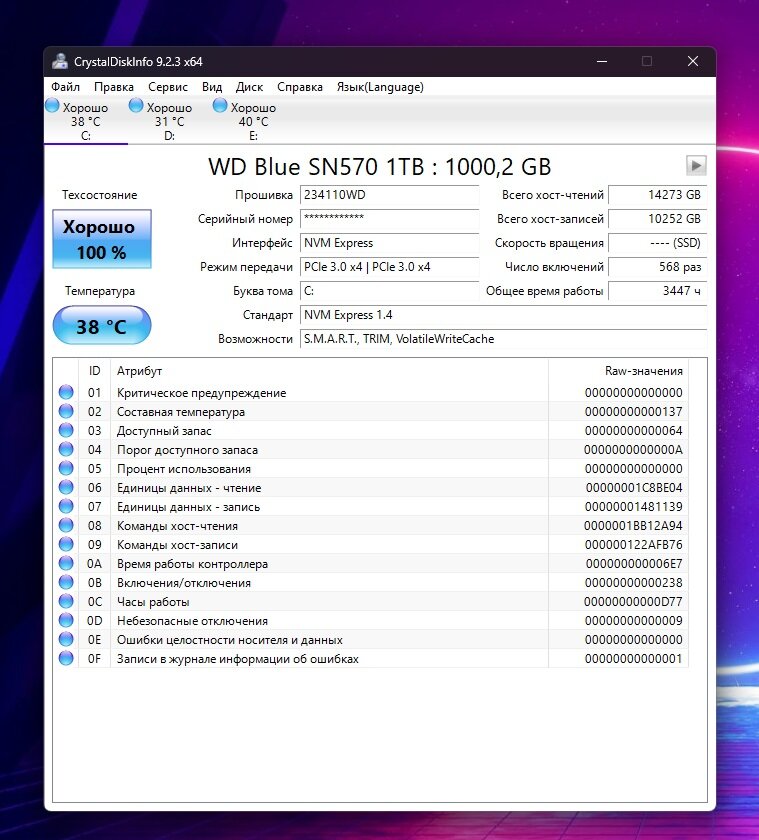Viewport: 759px width, 840px height.
Task: Click the ID column header
Action: pos(94,371)
